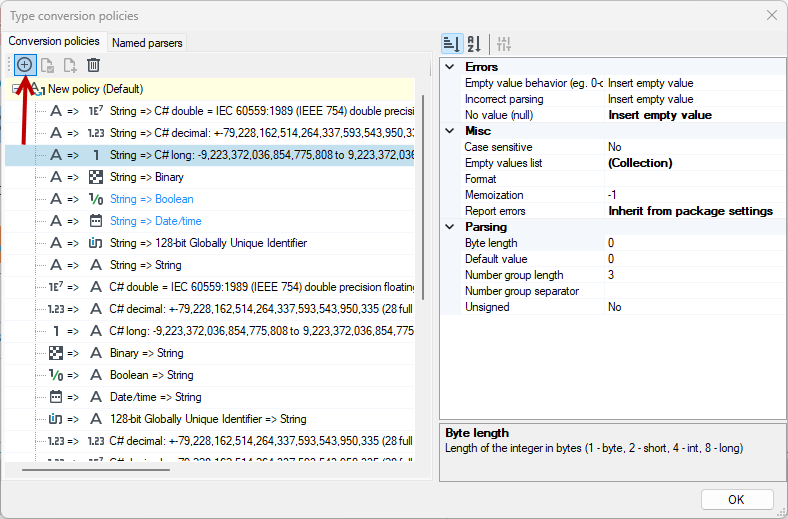The image size is (788, 519).
Task: Click the GUID icon of 128-bit Identifier => String
Action: (x=55, y=419)
